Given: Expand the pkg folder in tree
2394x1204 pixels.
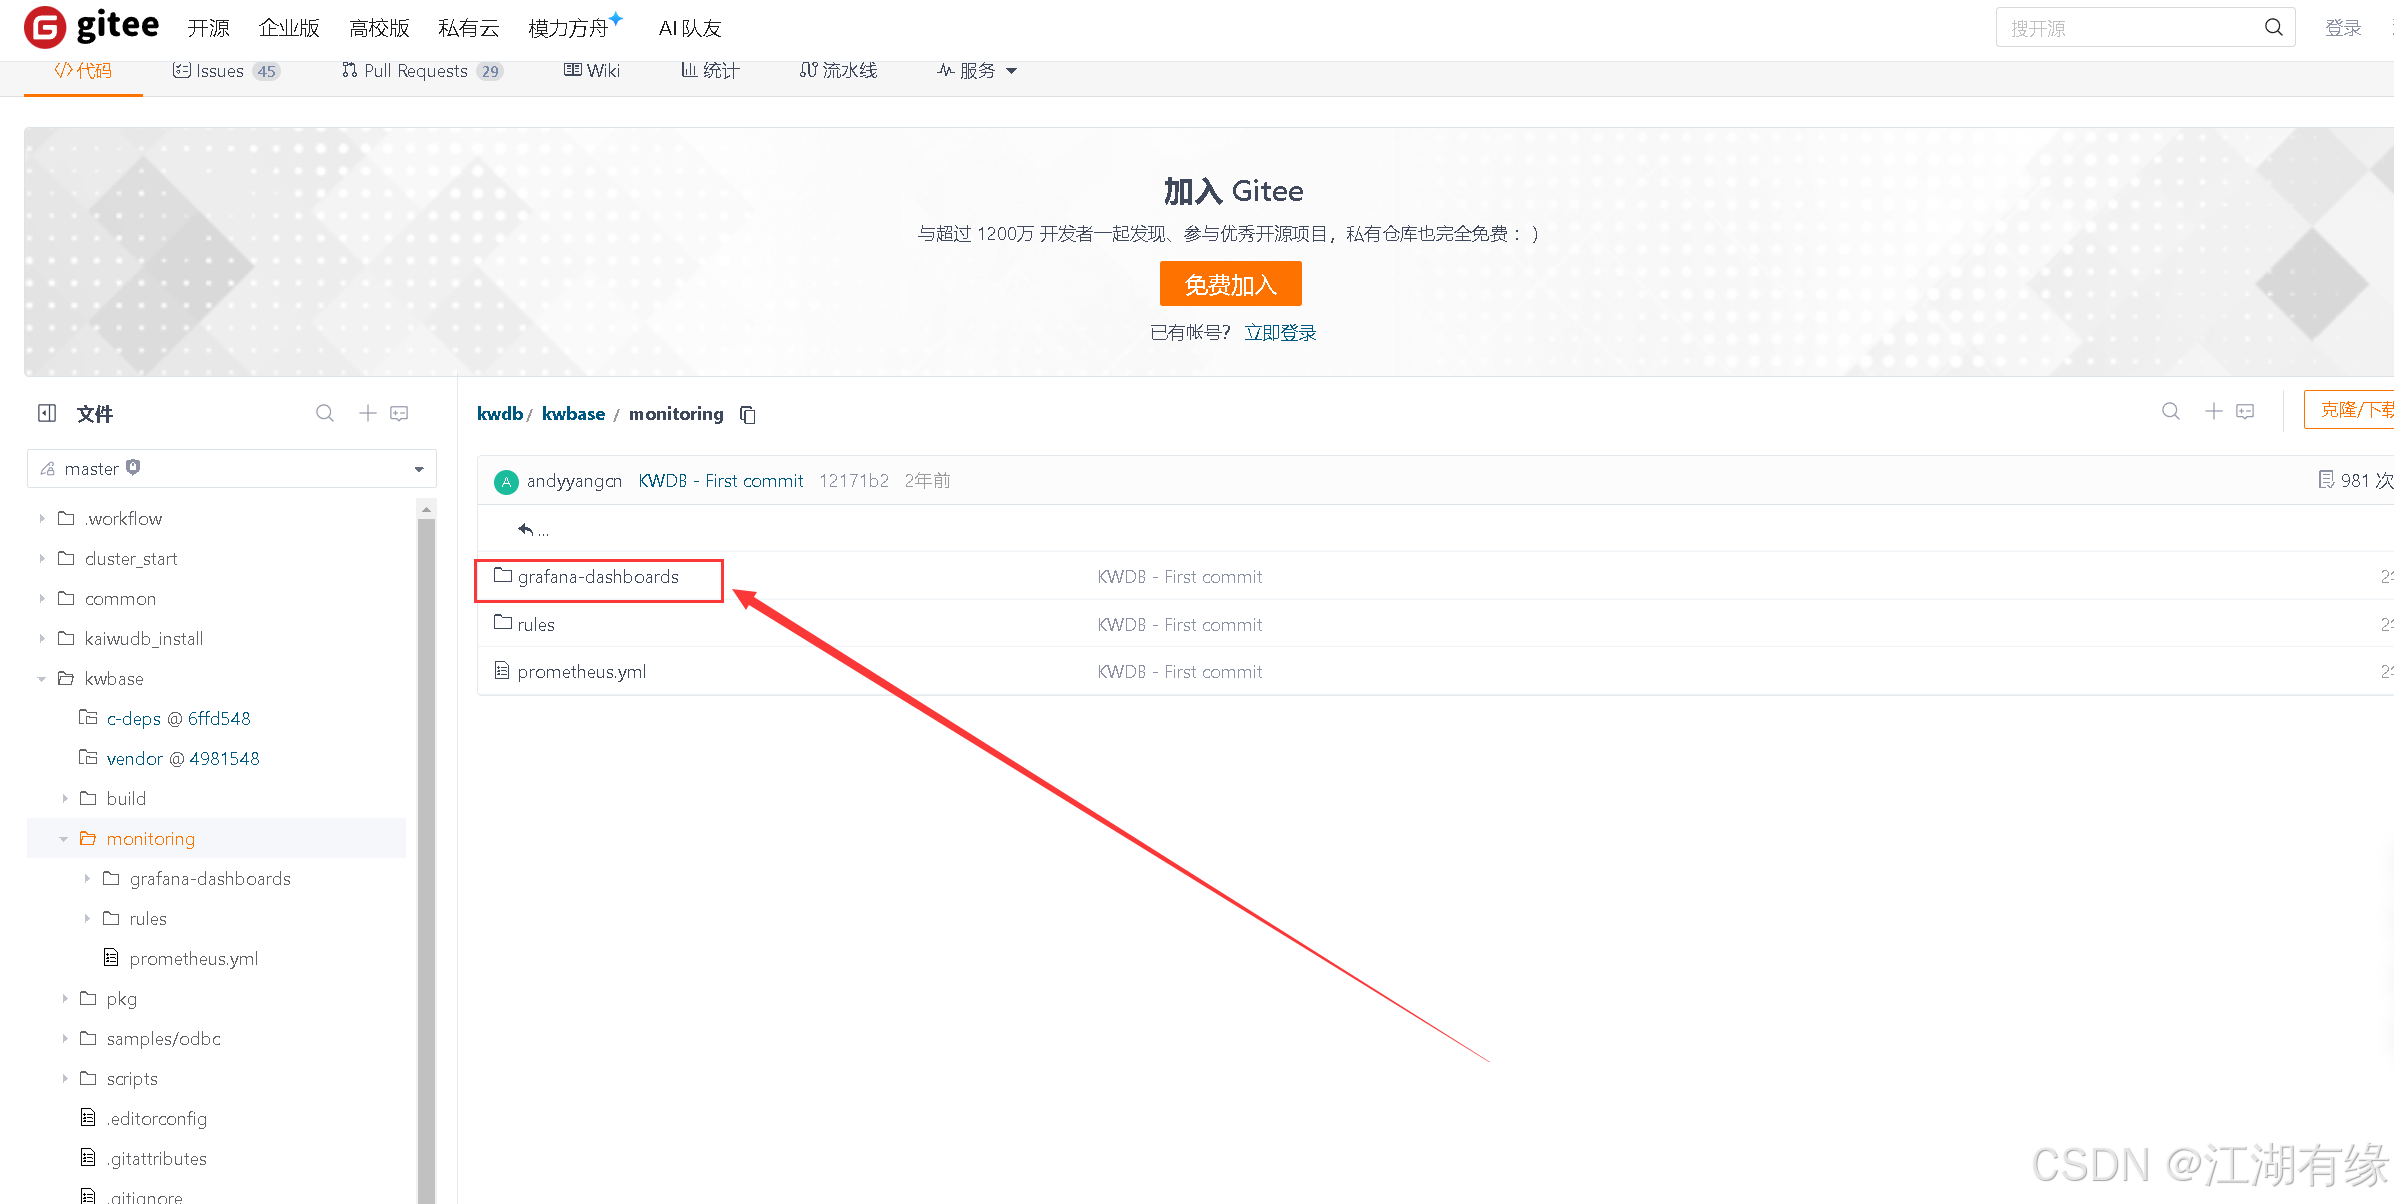Looking at the screenshot, I should click(x=65, y=998).
